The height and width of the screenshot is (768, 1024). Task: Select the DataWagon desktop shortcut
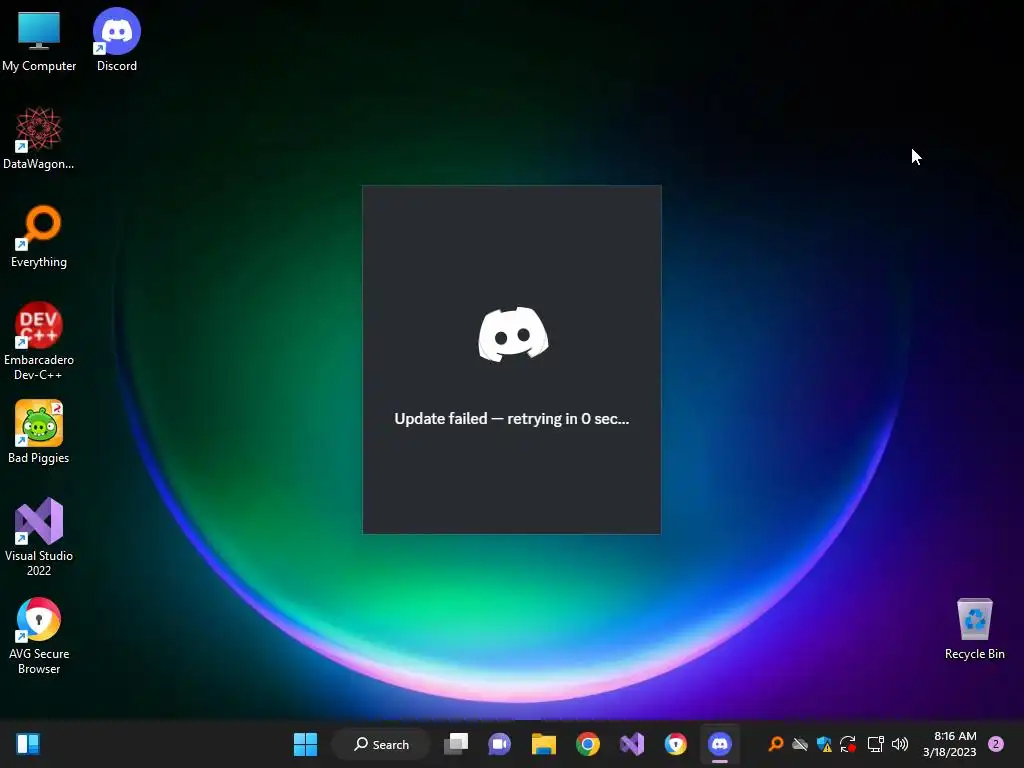[39, 138]
